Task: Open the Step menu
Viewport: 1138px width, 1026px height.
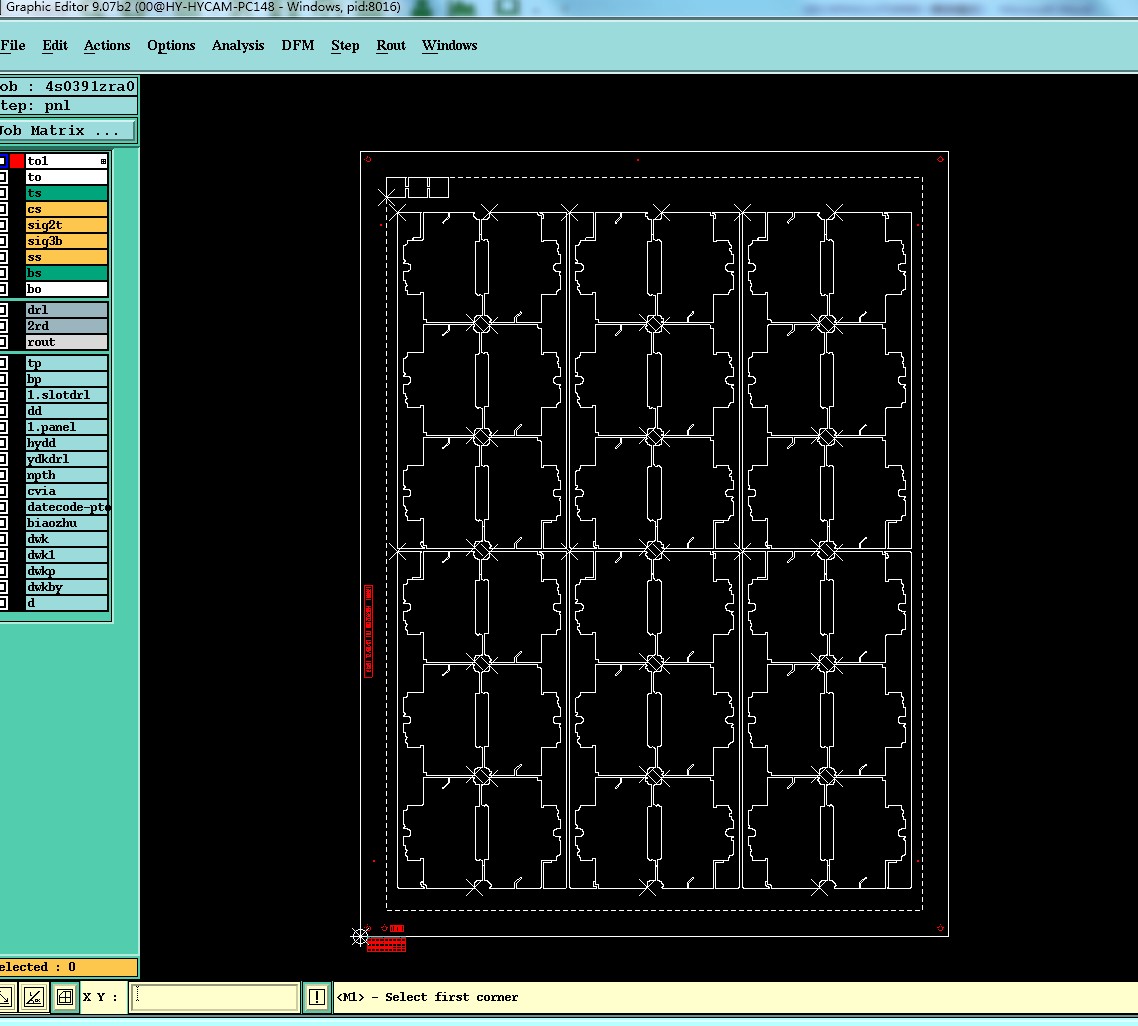Action: [345, 45]
